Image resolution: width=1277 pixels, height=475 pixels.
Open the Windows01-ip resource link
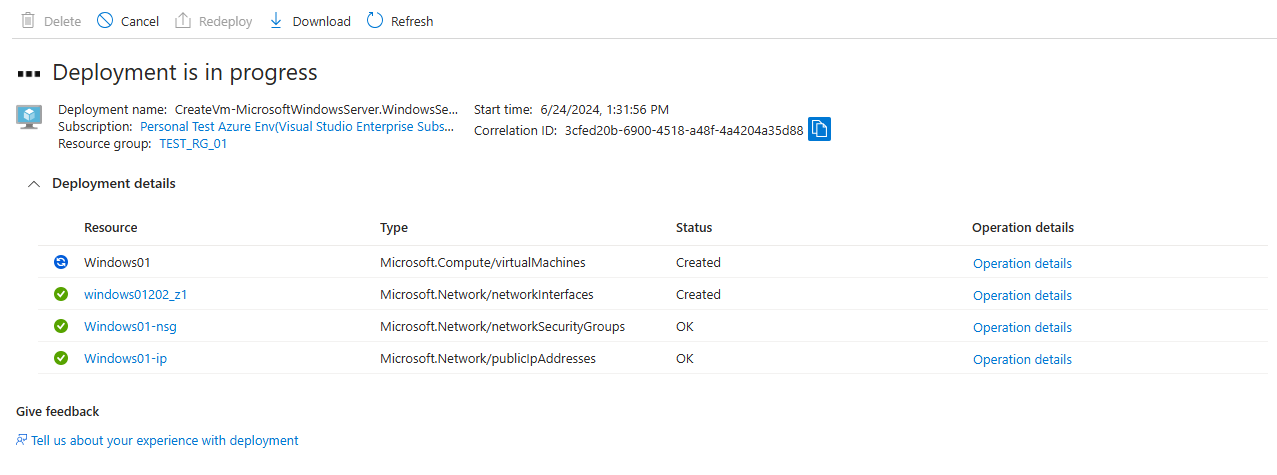(125, 358)
